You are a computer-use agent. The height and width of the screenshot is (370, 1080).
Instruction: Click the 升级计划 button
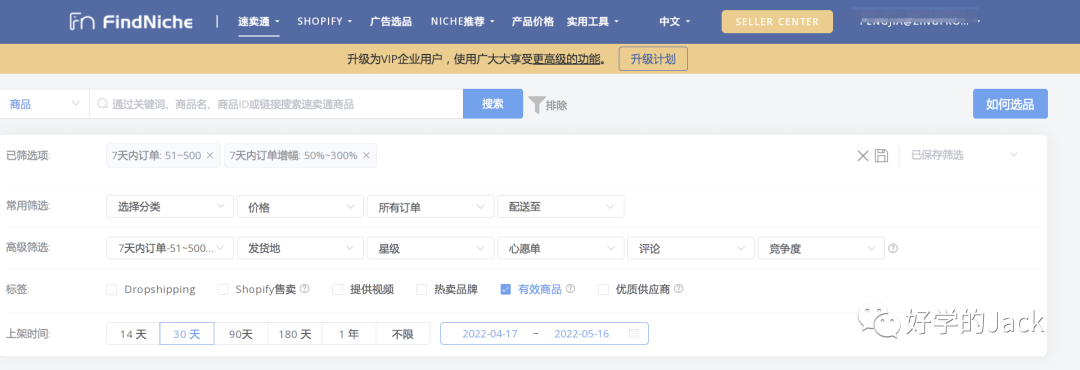point(653,59)
